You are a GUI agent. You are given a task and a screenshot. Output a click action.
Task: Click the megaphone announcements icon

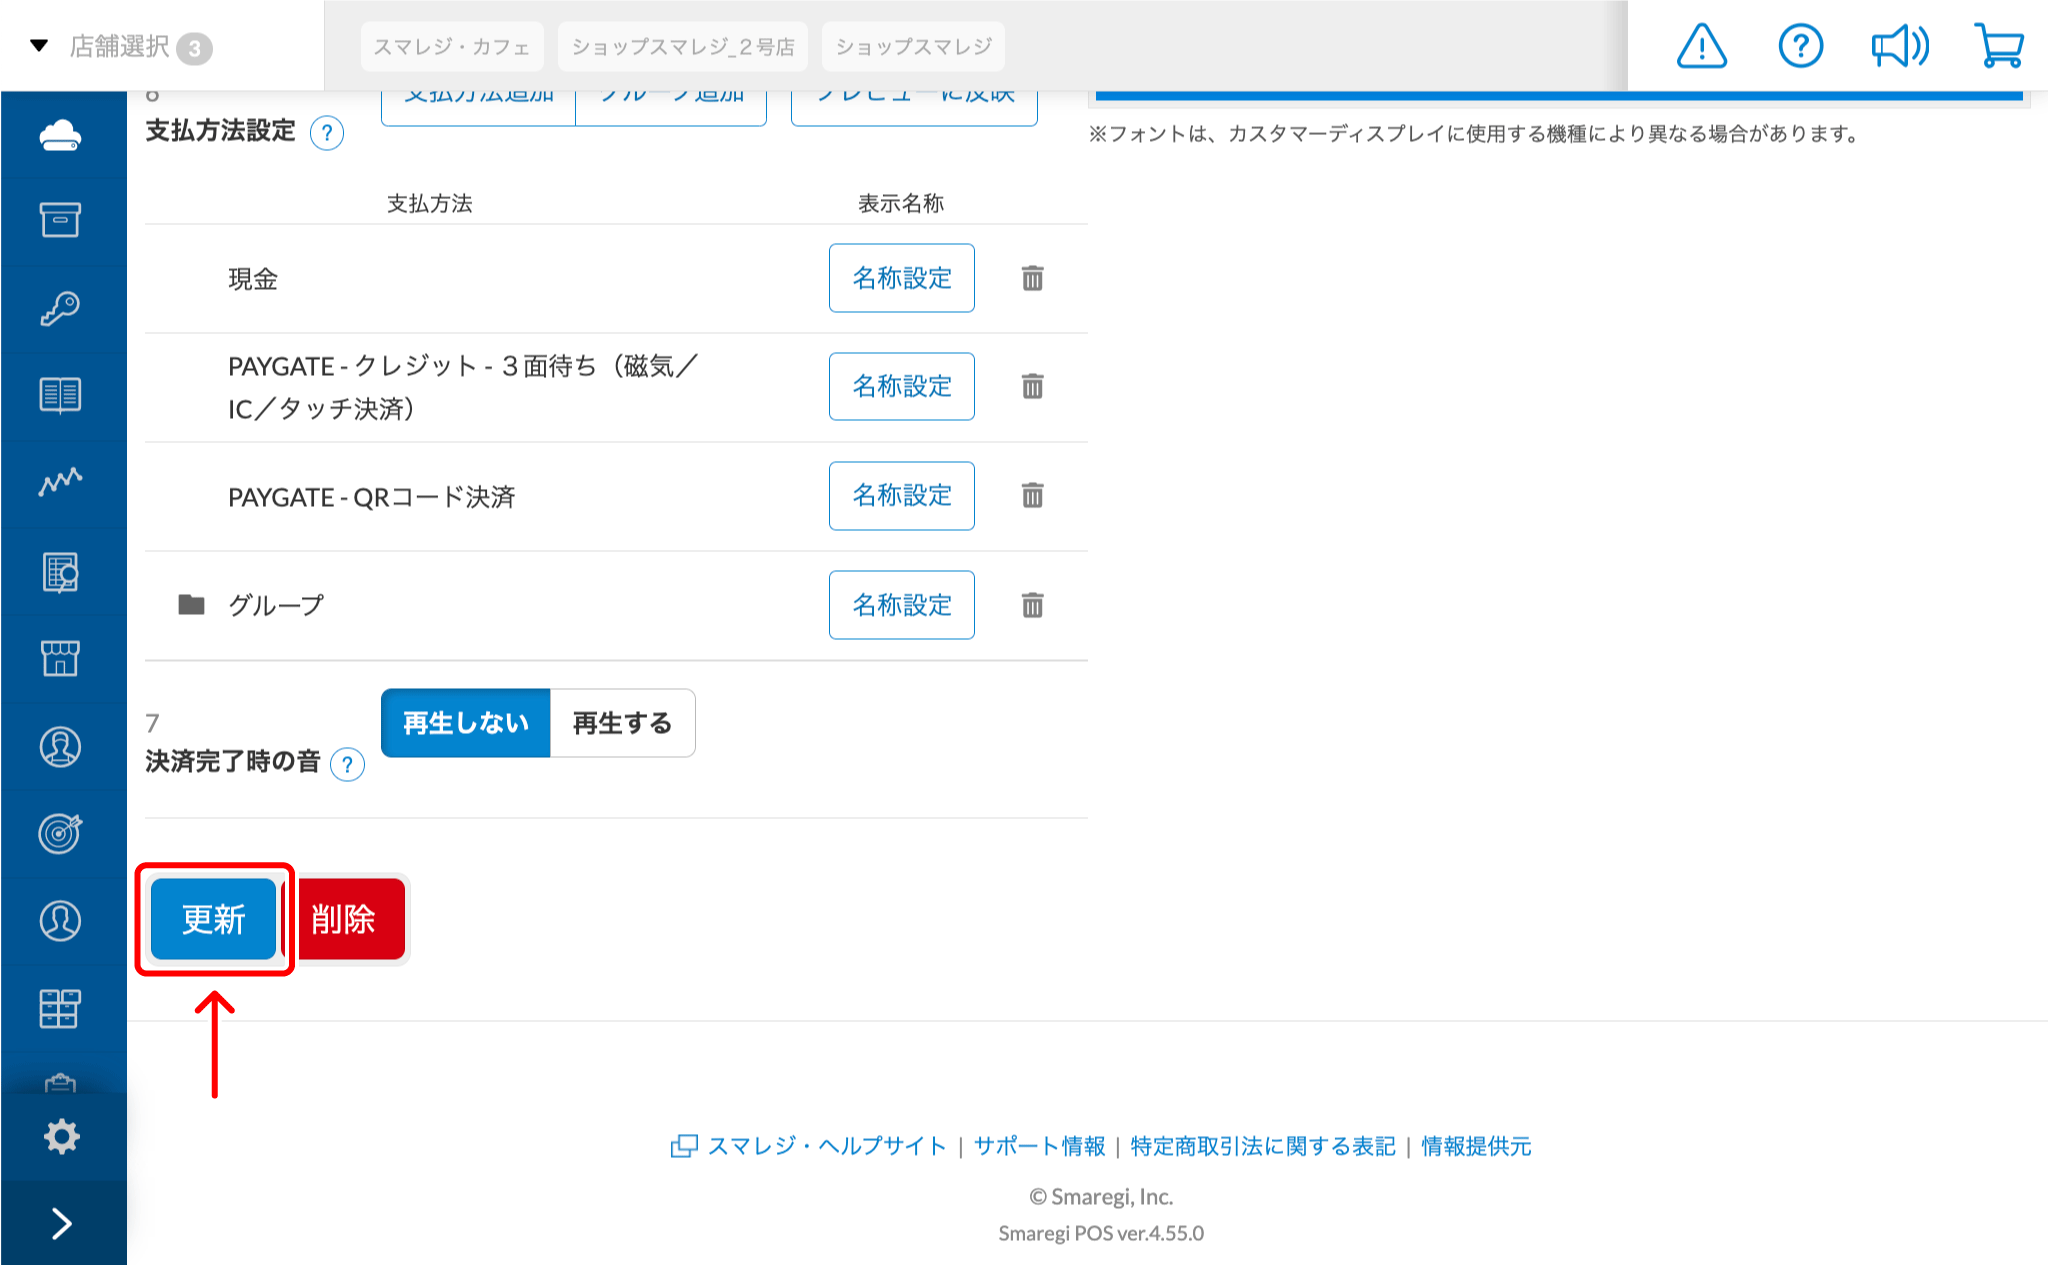coord(1899,46)
